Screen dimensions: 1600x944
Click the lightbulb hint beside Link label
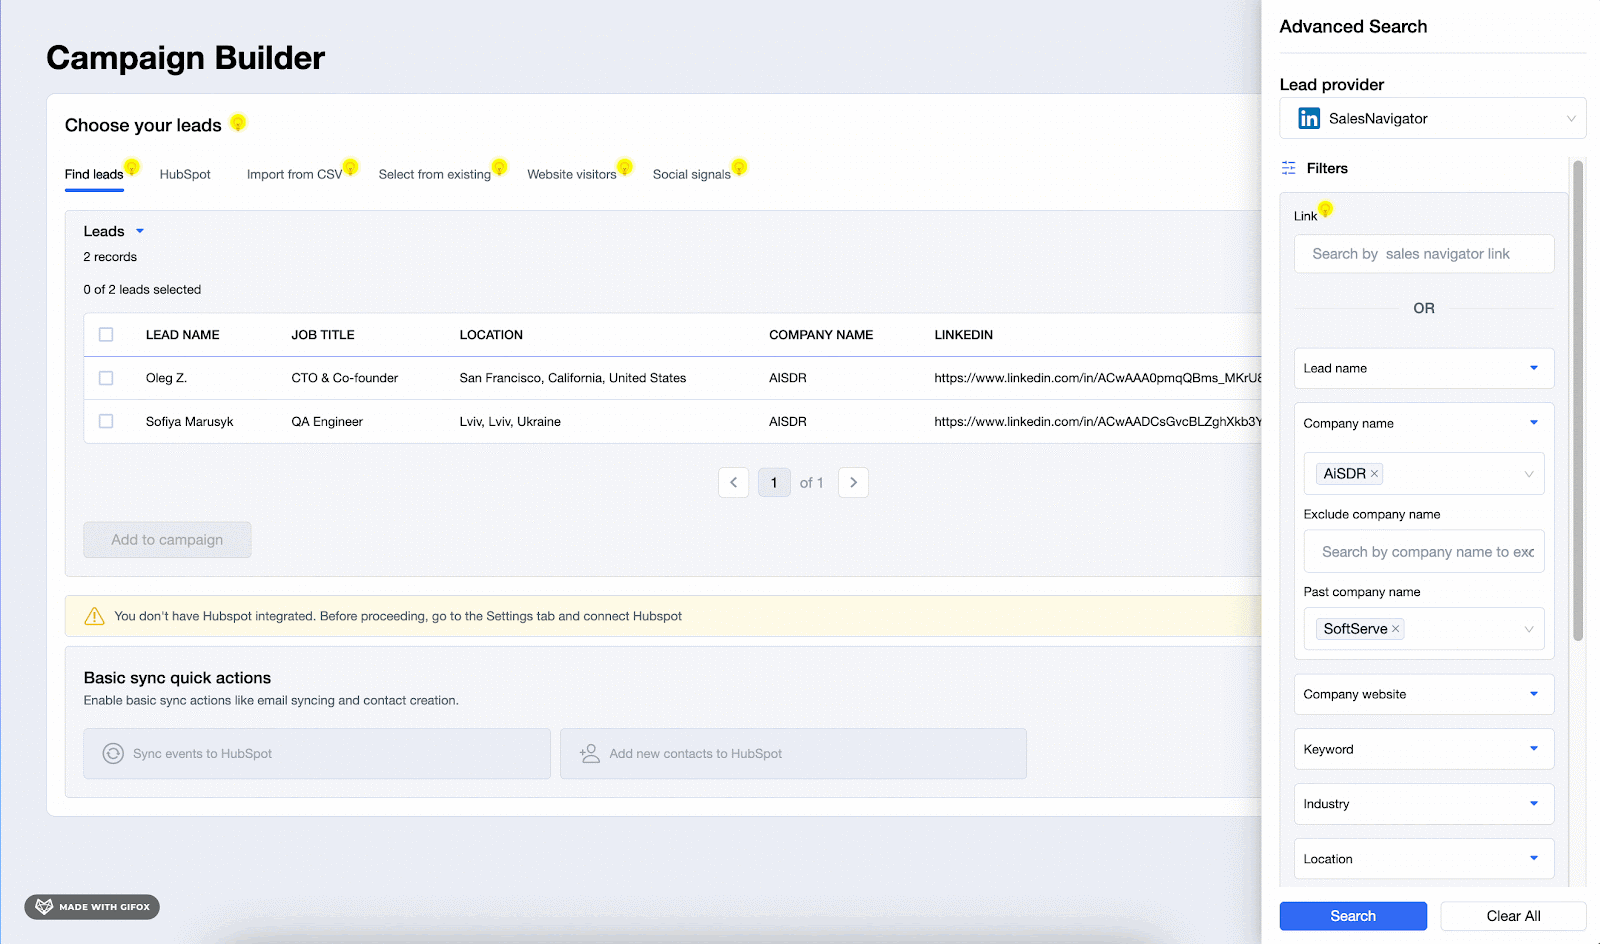tap(1326, 210)
